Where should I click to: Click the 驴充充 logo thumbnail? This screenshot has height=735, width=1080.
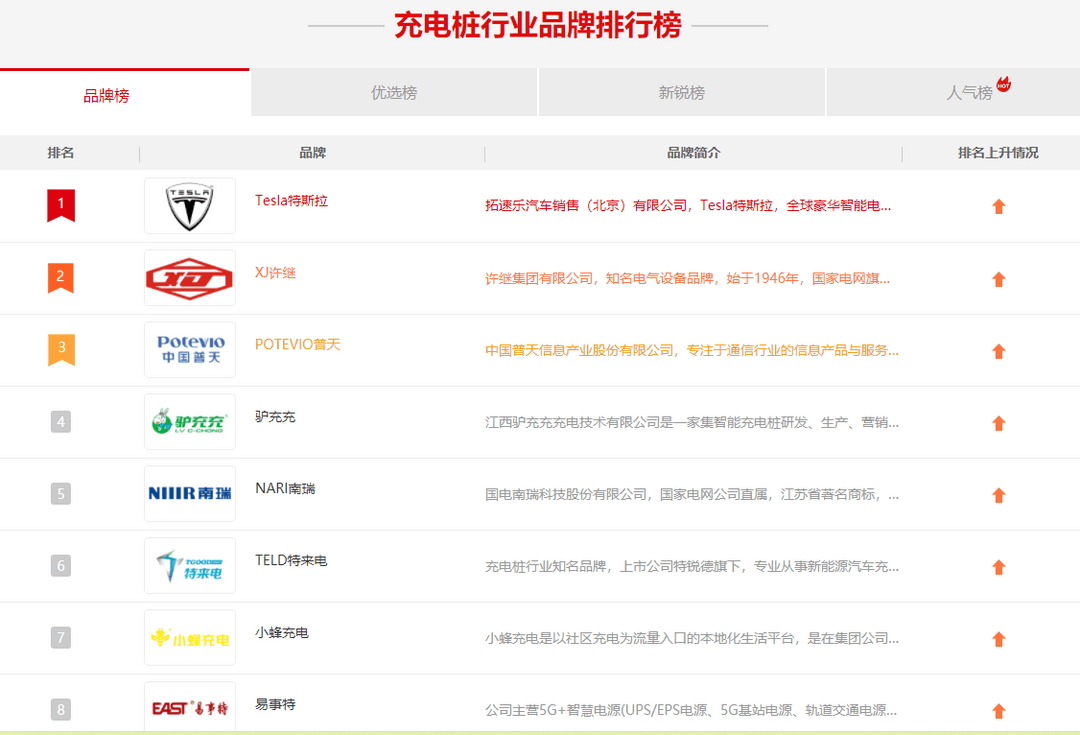pos(189,422)
